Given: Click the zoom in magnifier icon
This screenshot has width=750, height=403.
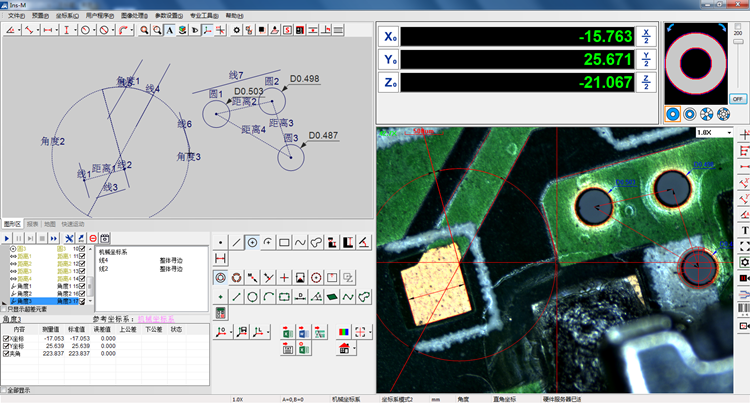Looking at the screenshot, I should coord(145,30).
